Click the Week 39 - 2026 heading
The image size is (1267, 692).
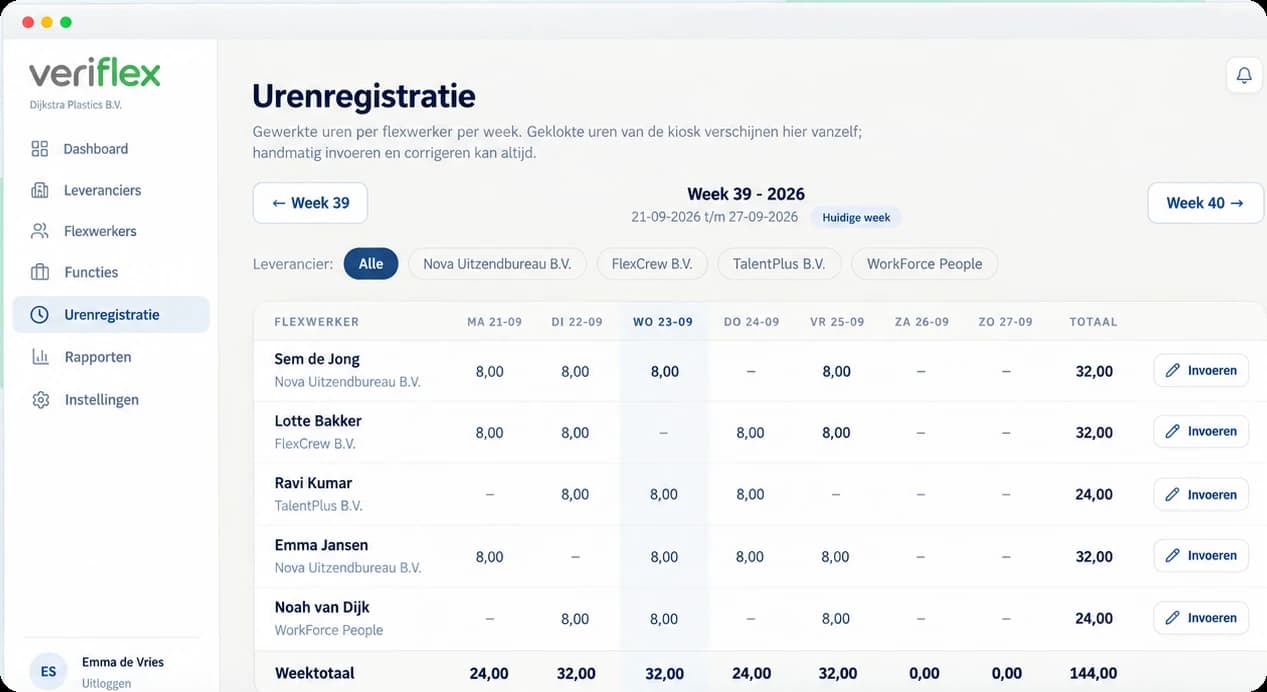746,194
